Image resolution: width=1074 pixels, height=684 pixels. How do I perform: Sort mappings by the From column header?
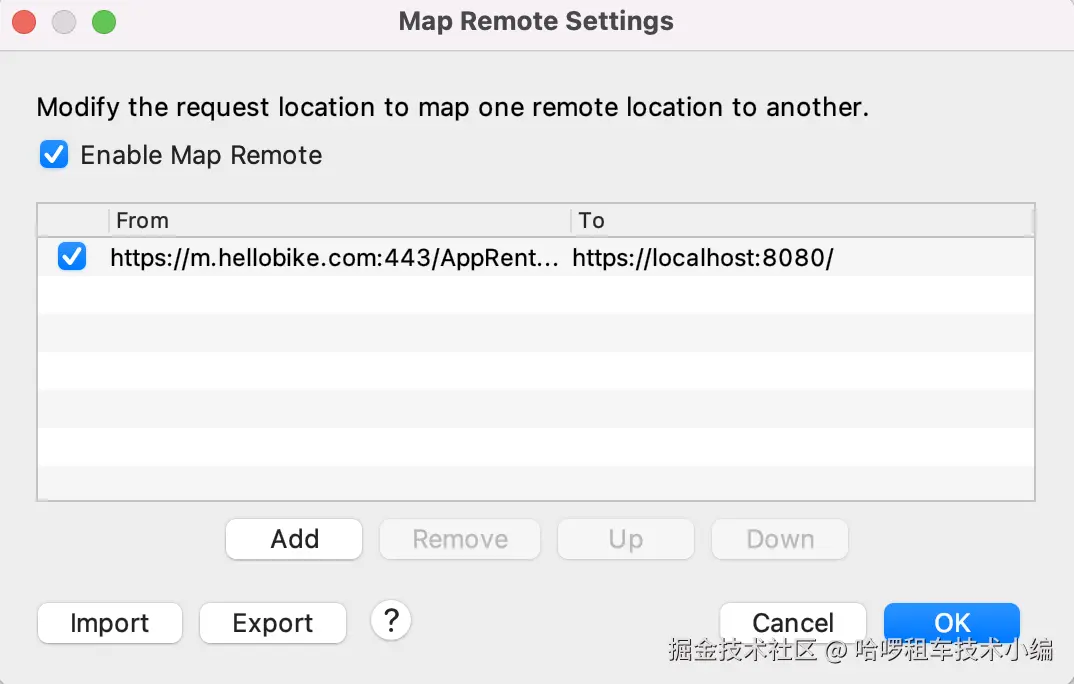point(338,220)
